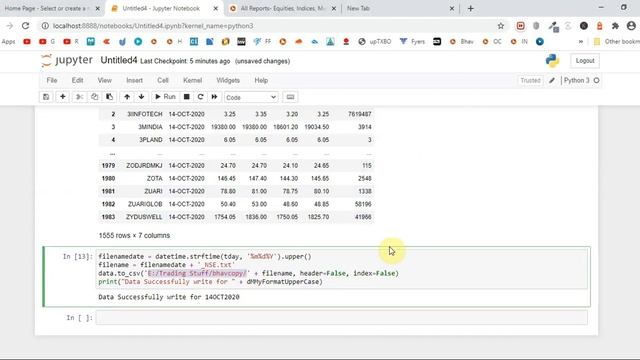The width and height of the screenshot is (640, 360).
Task: Click the Trusted notebook indicator
Action: click(x=530, y=80)
